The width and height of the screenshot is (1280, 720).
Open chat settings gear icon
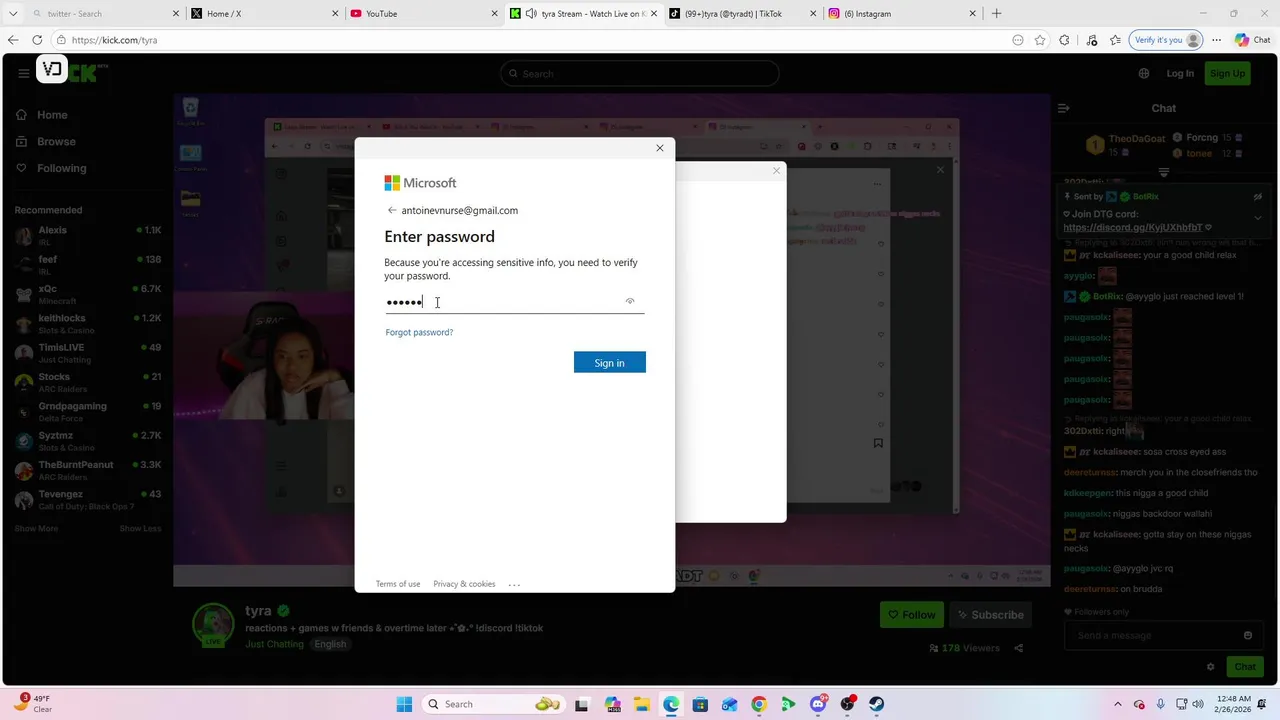1211,667
